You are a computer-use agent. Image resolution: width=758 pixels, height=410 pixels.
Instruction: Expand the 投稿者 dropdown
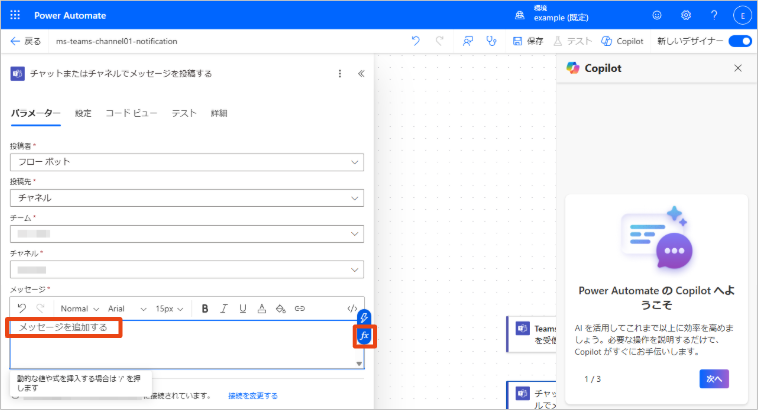click(x=187, y=162)
